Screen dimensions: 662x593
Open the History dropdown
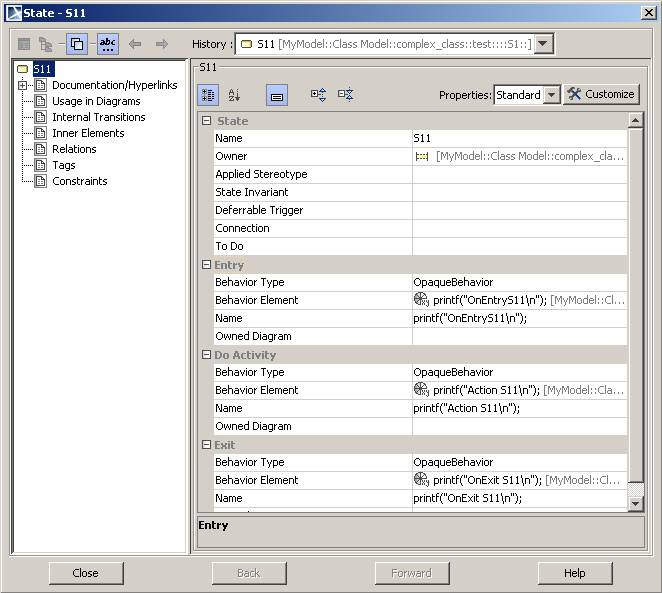543,44
